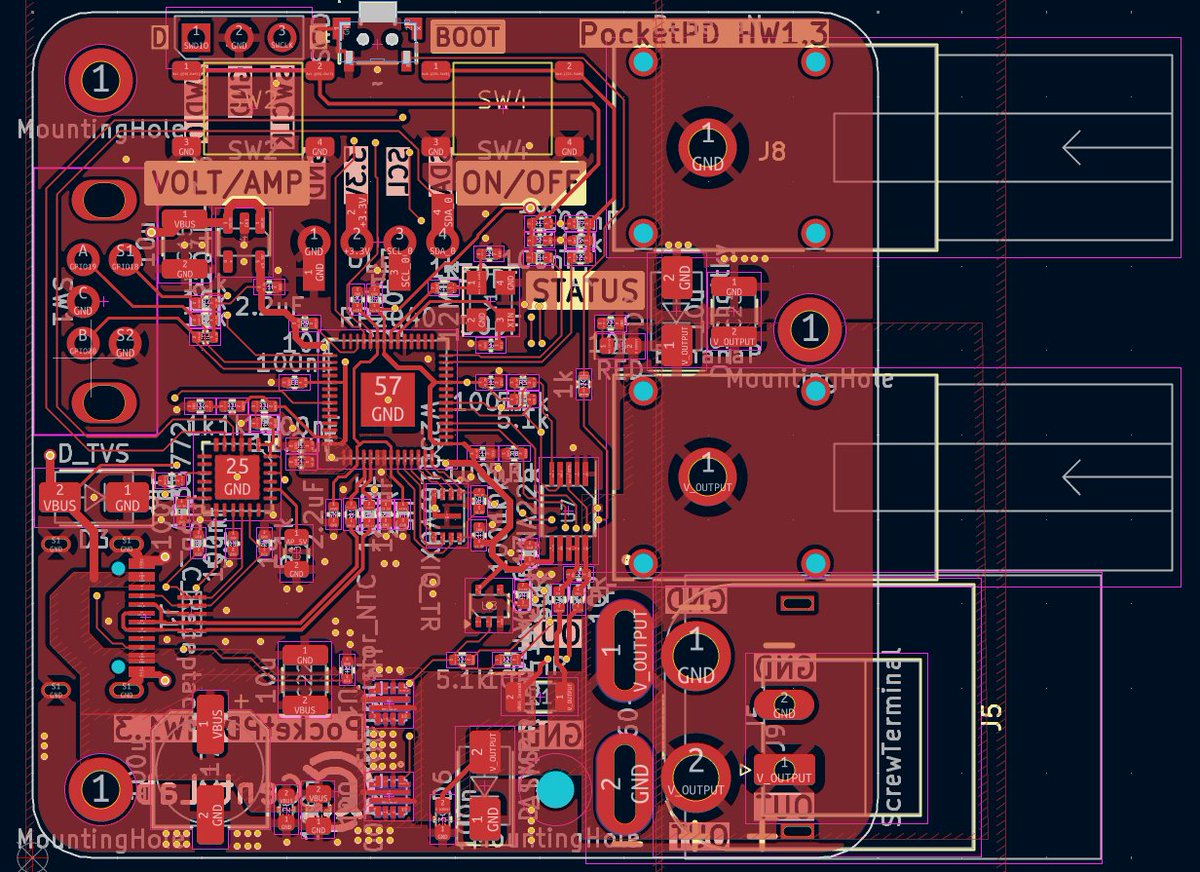This screenshot has width=1200, height=872.
Task: Click the large cyan drill hole at bottom
Action: (555, 790)
